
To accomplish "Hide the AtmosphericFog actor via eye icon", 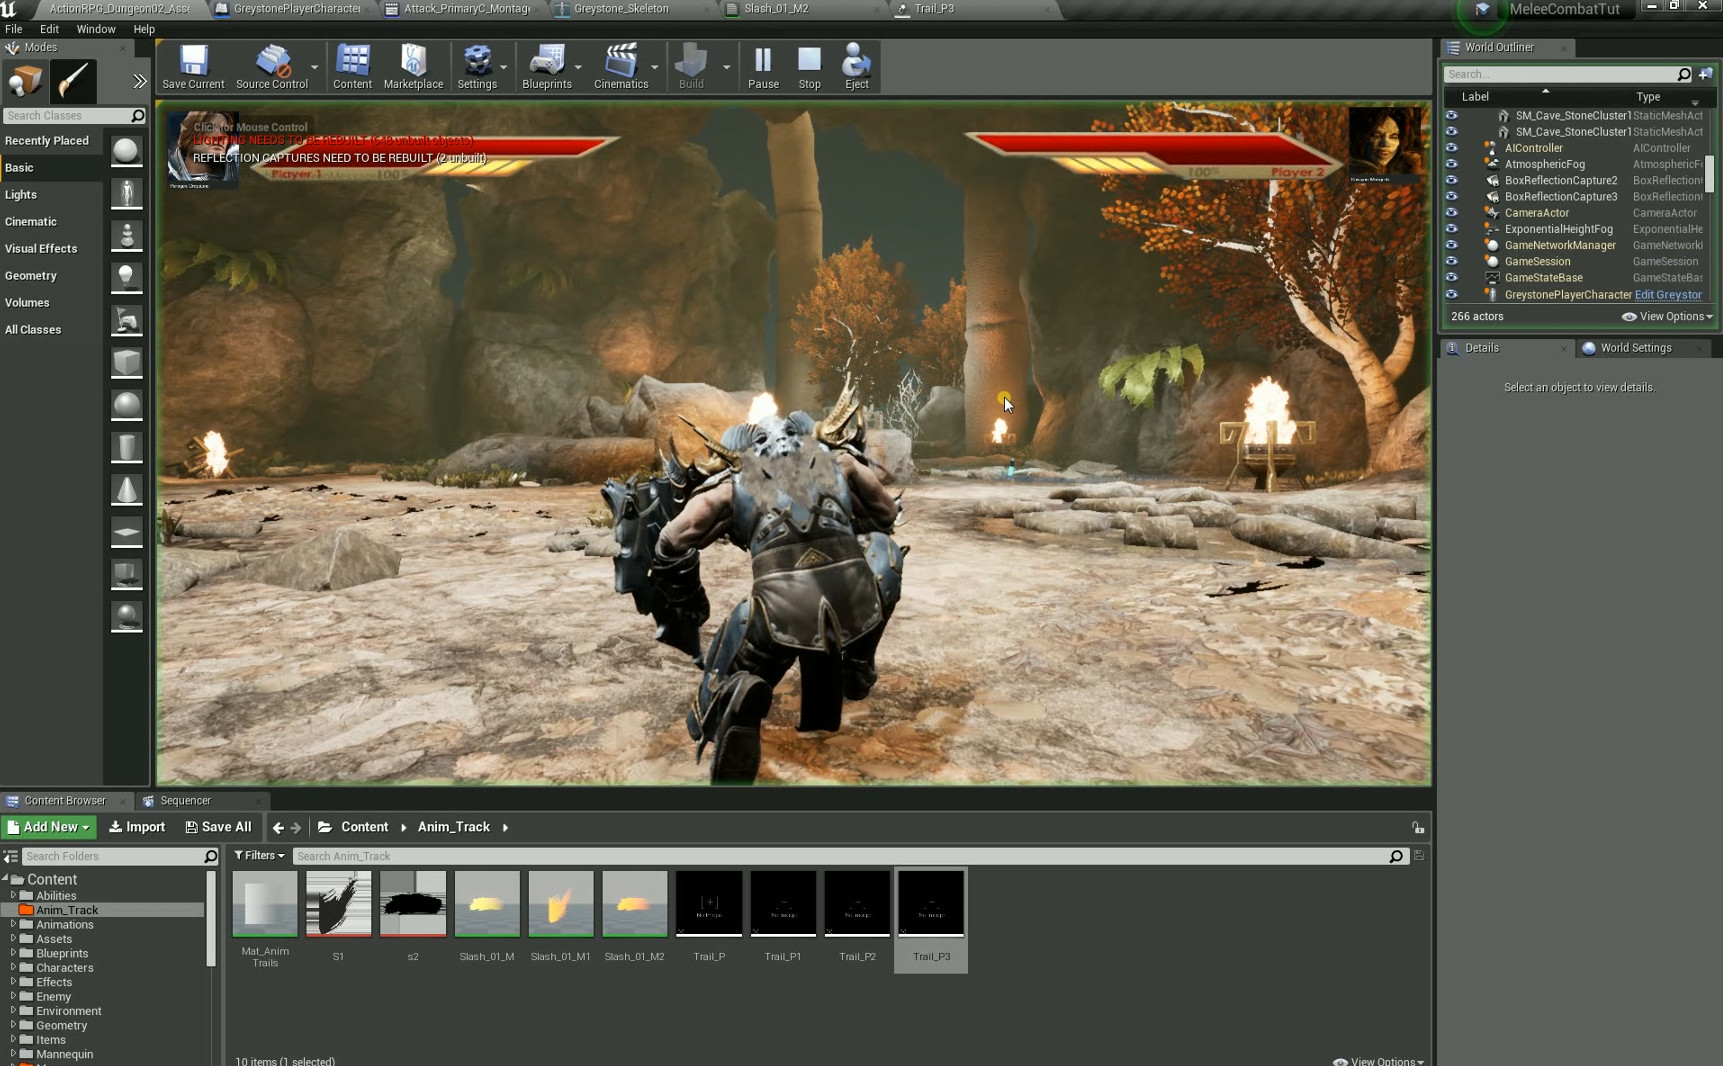I will tap(1451, 164).
